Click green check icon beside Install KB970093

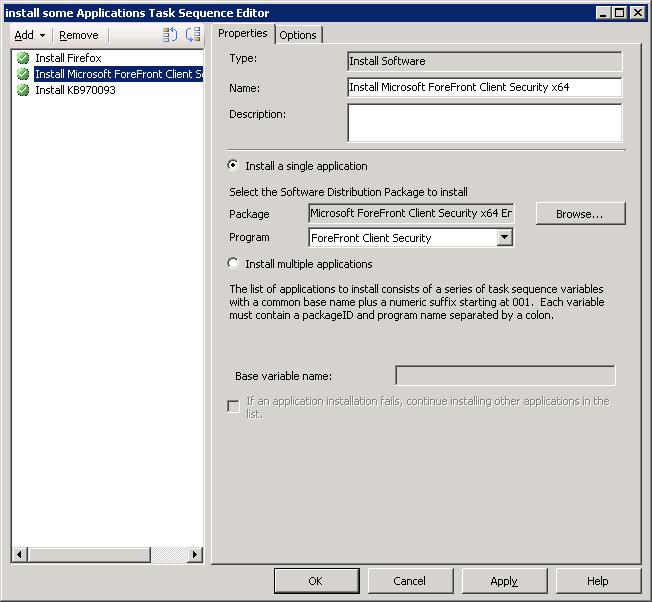[x=23, y=90]
